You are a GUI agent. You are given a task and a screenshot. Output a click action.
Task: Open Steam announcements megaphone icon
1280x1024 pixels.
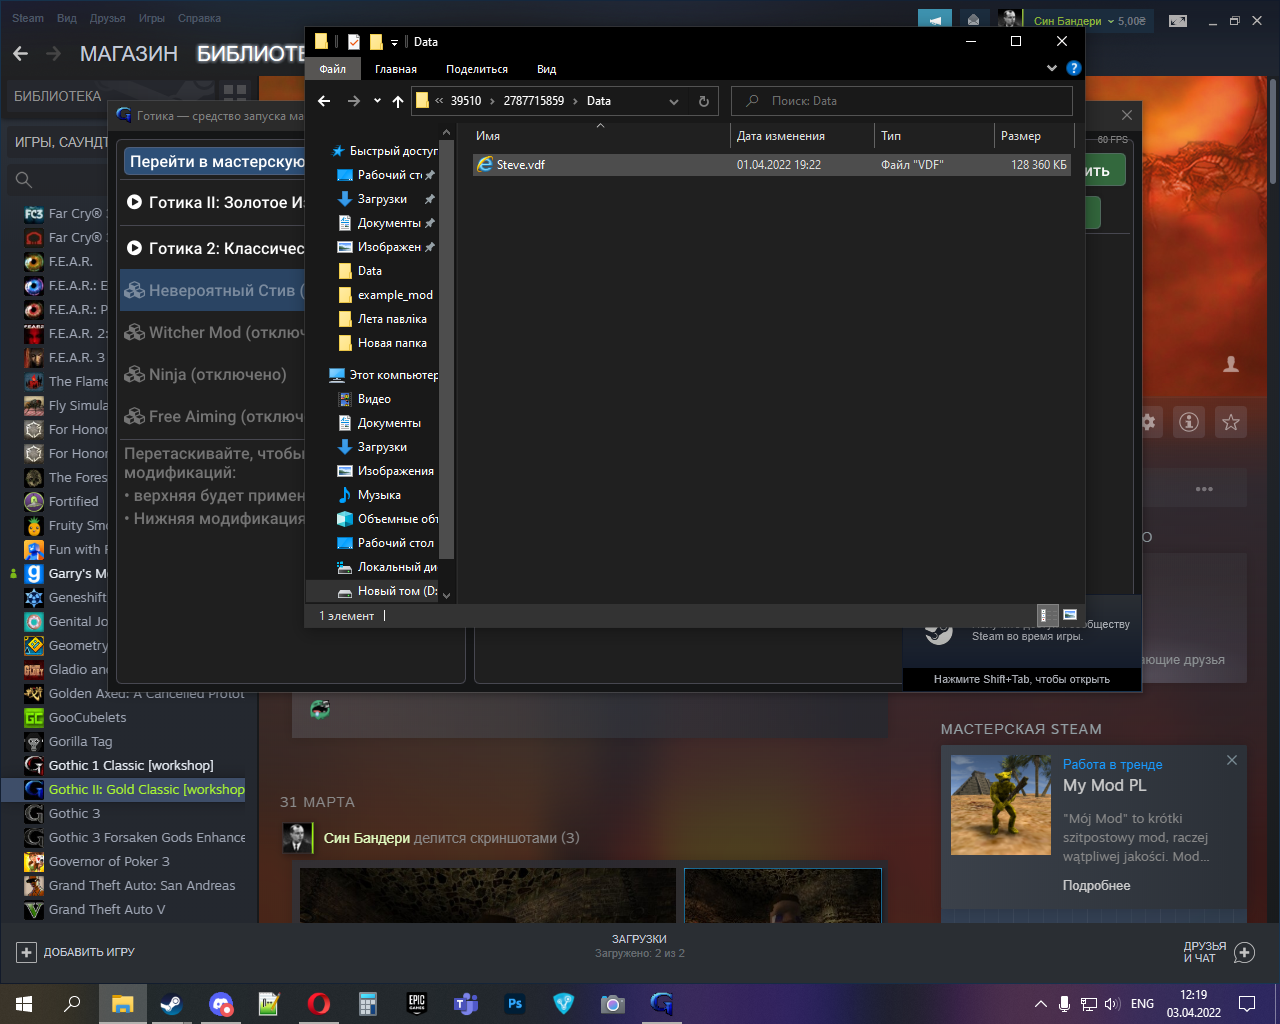click(x=935, y=20)
